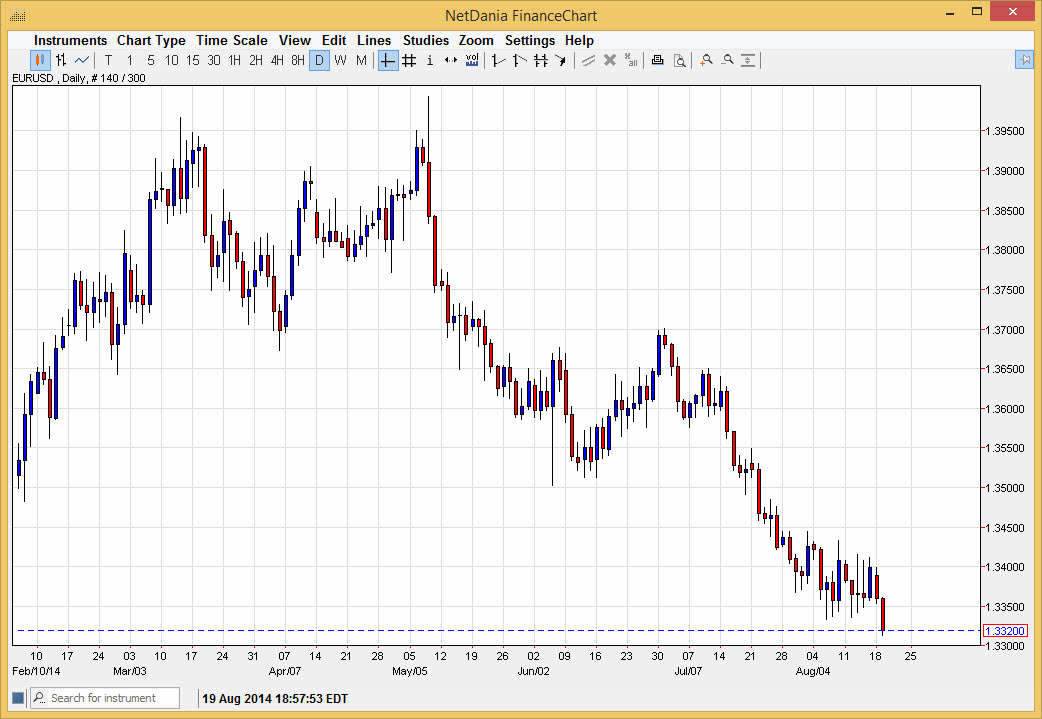Click the remove all objects icon
1042x719 pixels.
pyautogui.click(x=631, y=60)
